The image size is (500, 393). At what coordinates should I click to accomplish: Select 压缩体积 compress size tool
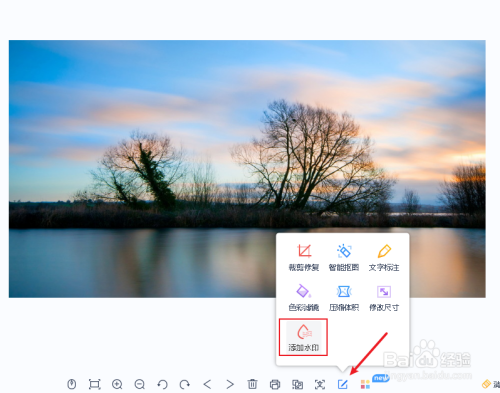click(x=344, y=297)
